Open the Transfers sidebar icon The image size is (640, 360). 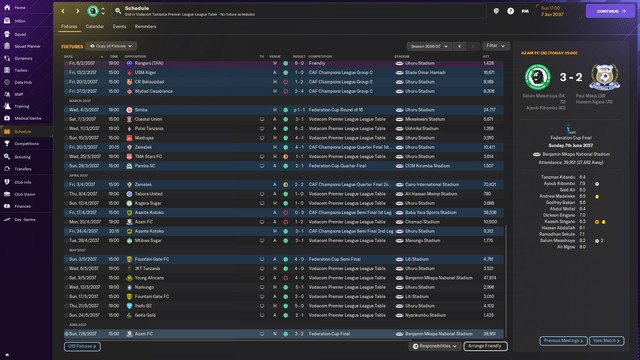[x=7, y=169]
